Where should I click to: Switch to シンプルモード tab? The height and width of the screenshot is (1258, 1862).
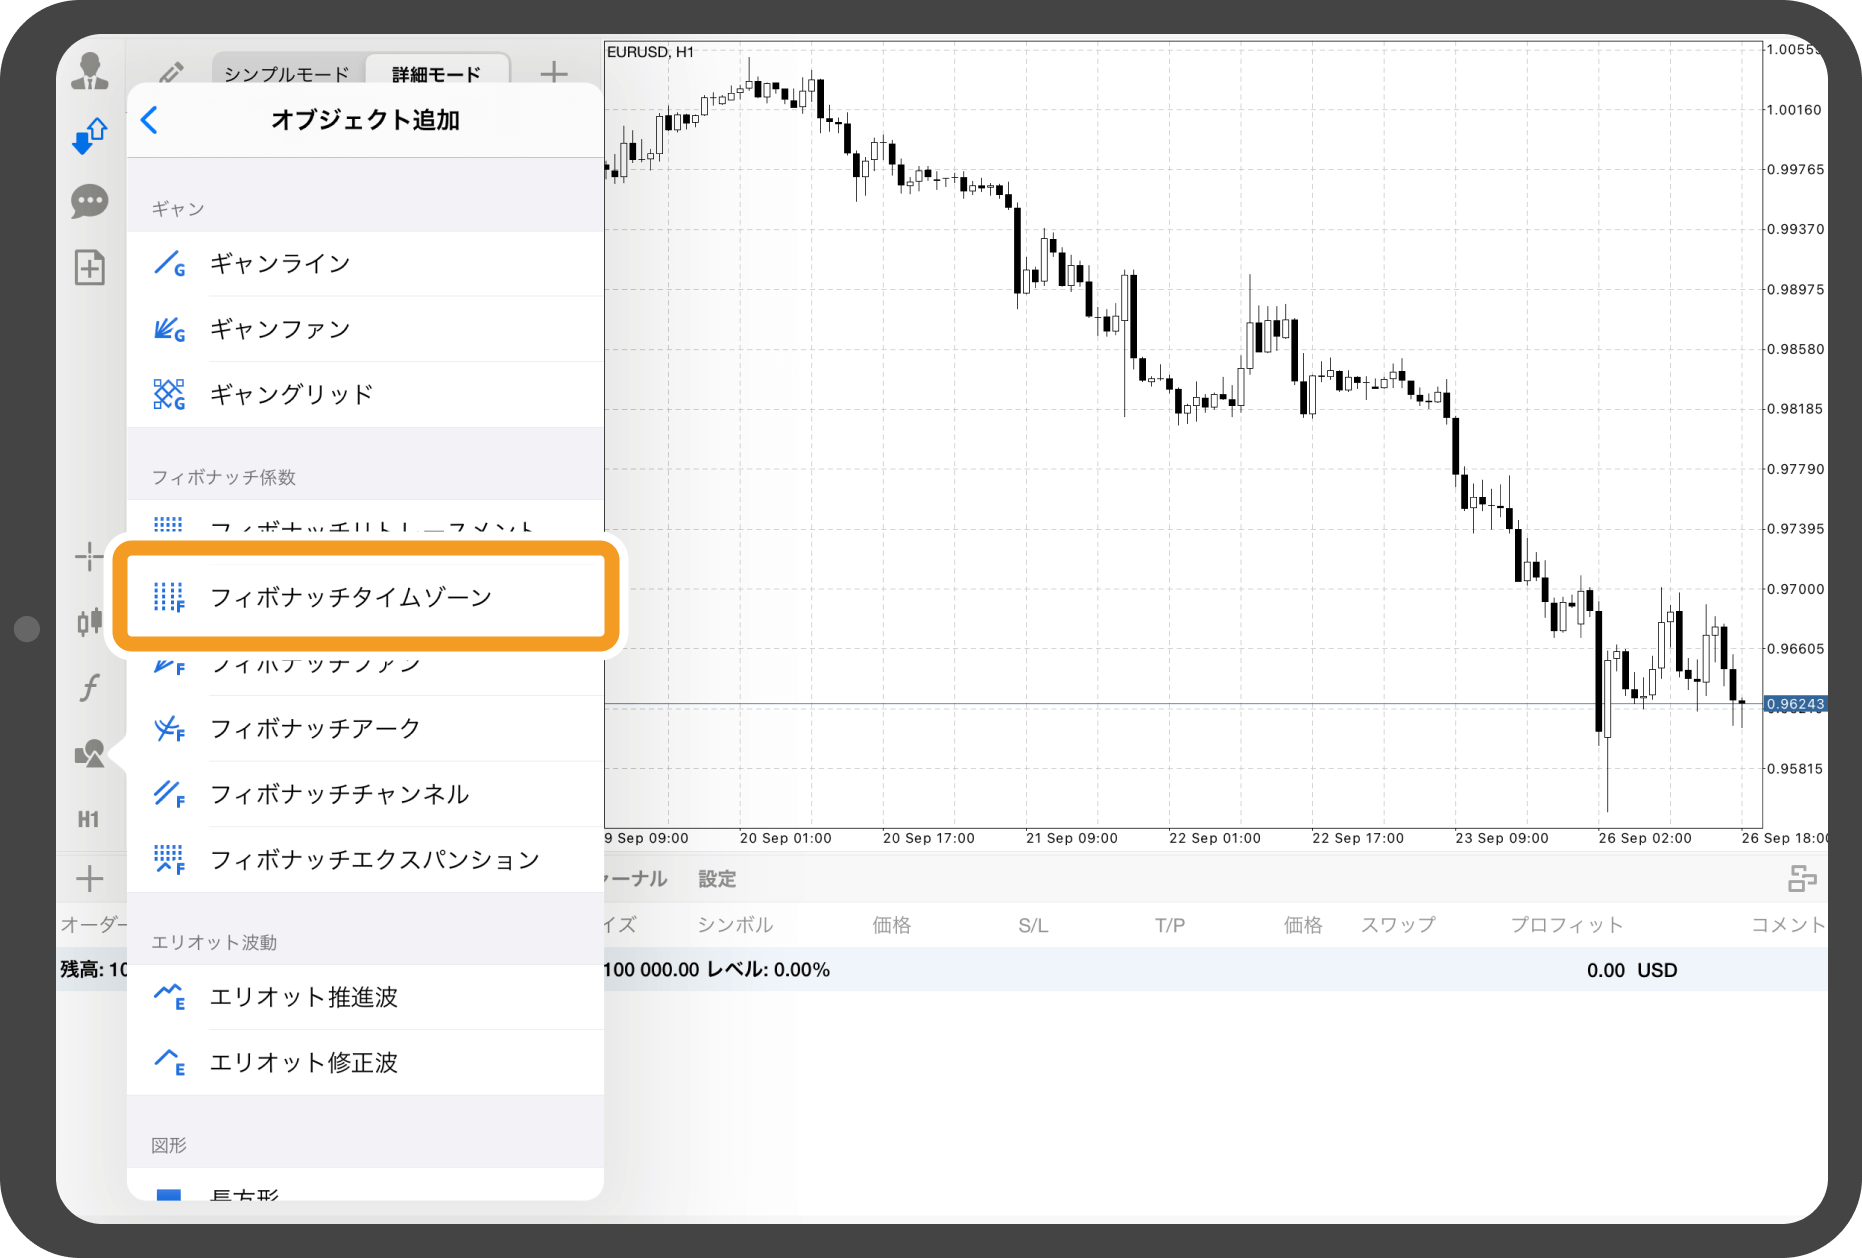click(286, 71)
